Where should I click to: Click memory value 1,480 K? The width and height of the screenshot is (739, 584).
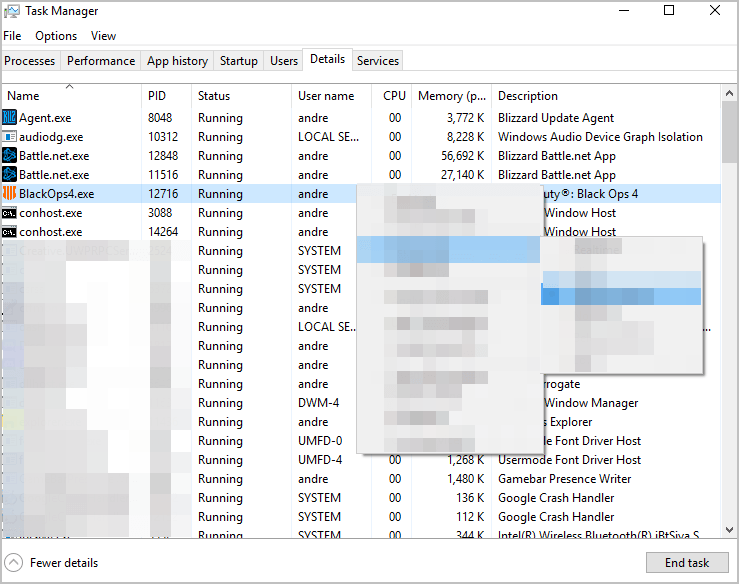tap(466, 479)
